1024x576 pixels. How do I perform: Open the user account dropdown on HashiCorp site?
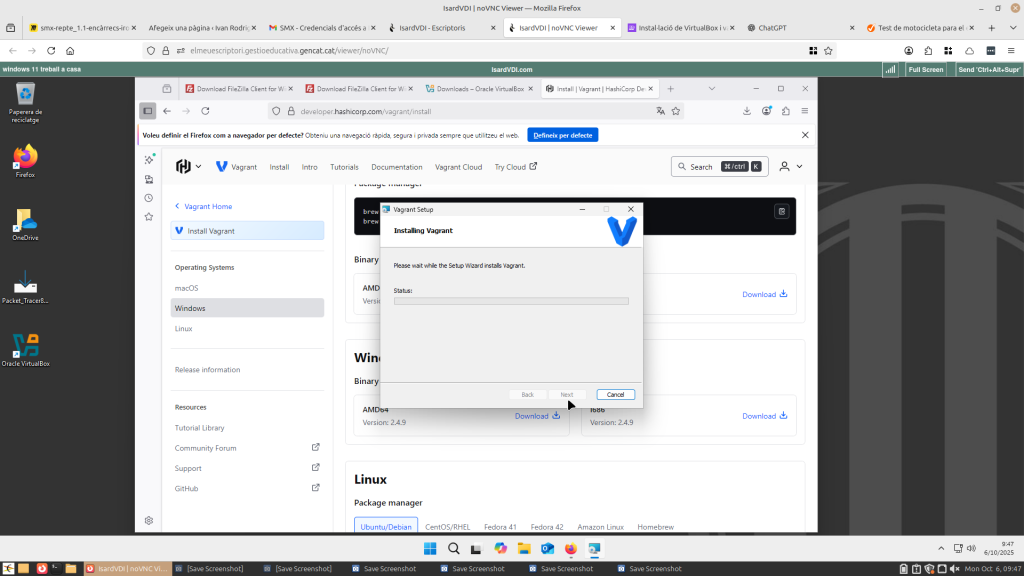click(x=791, y=167)
